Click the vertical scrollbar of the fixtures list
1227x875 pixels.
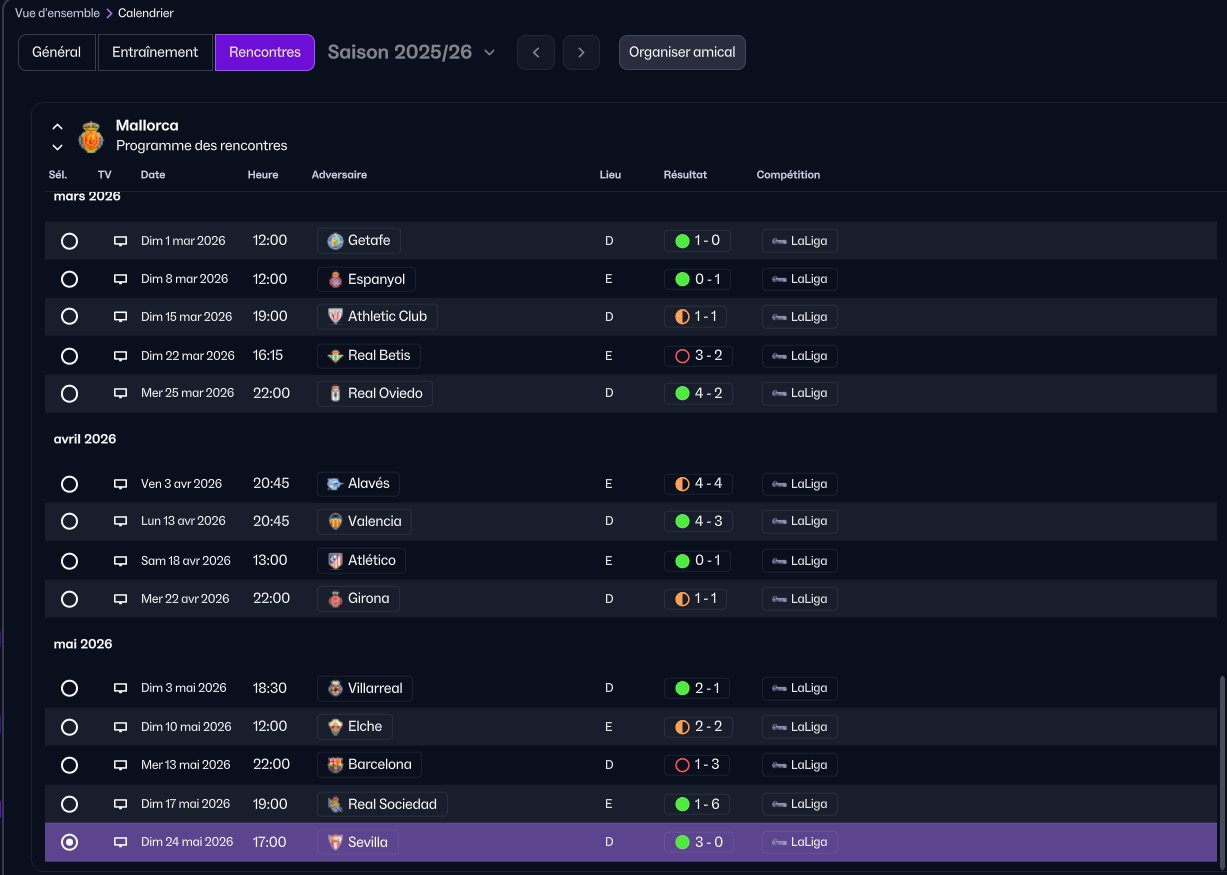pyautogui.click(x=1219, y=772)
